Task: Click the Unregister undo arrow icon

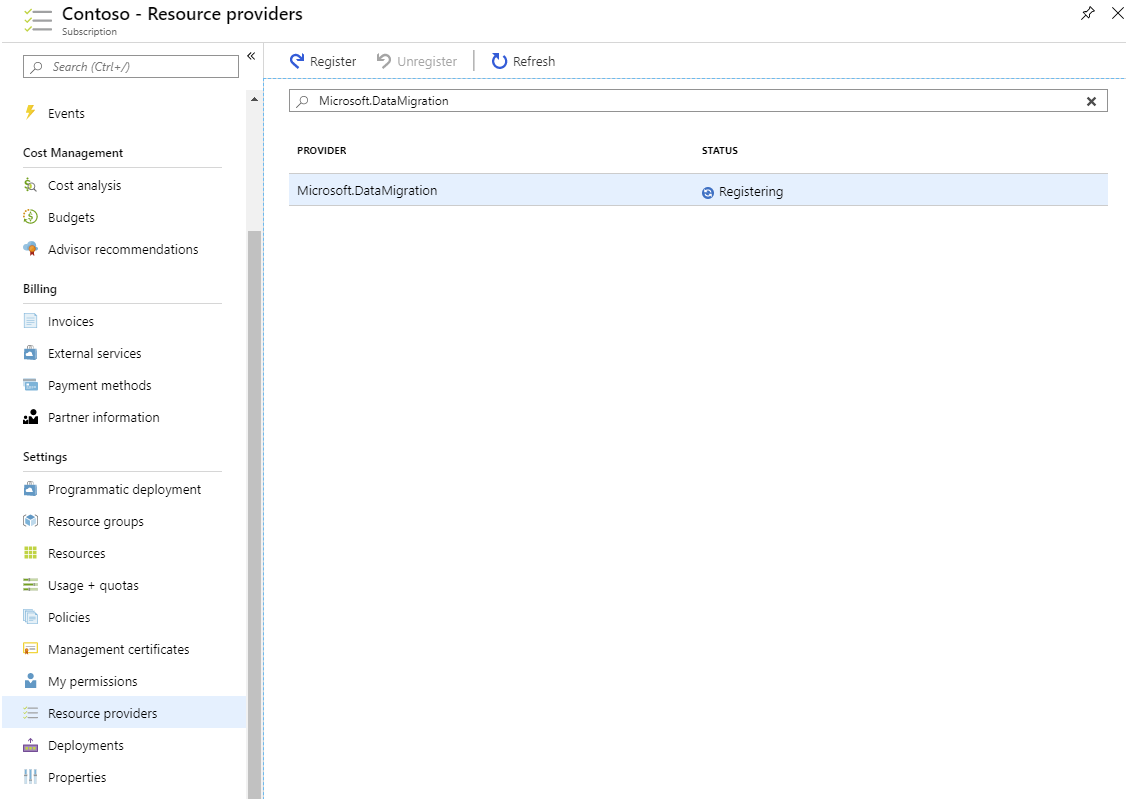Action: click(384, 61)
